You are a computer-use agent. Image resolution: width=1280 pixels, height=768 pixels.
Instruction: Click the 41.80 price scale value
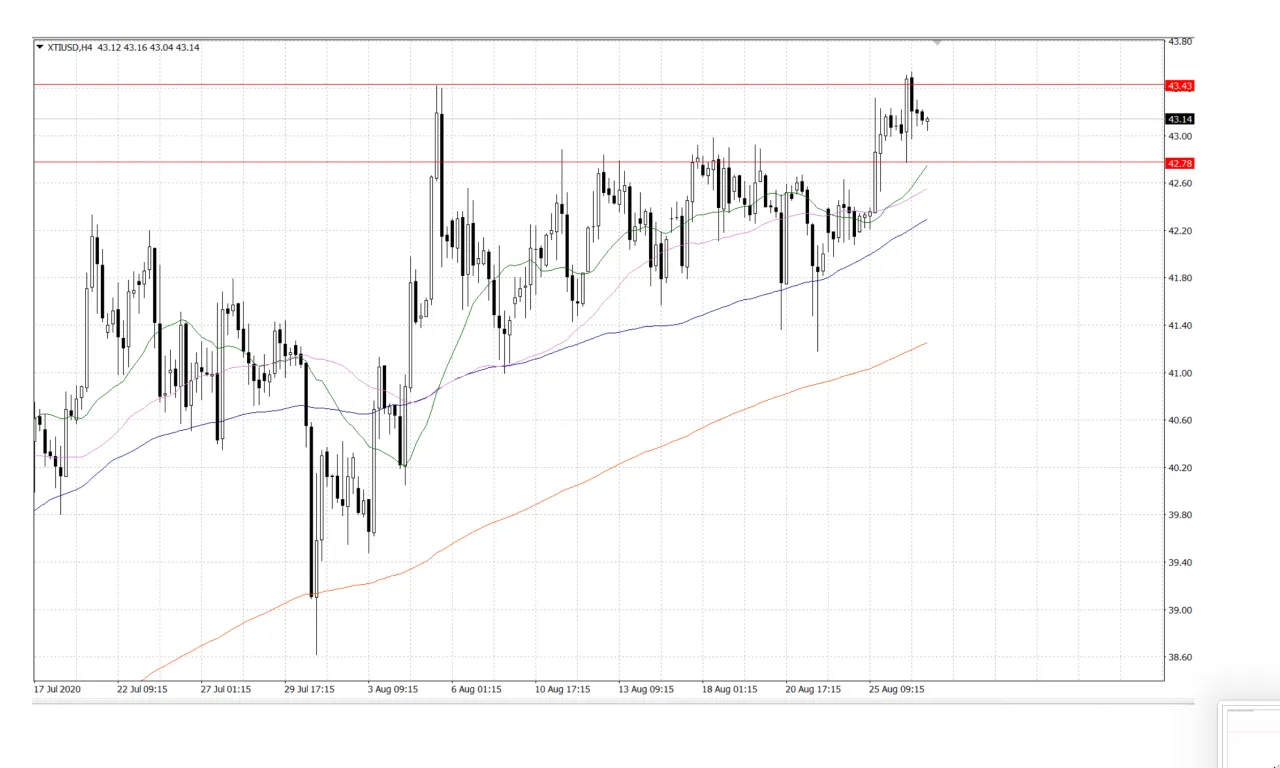(1180, 279)
